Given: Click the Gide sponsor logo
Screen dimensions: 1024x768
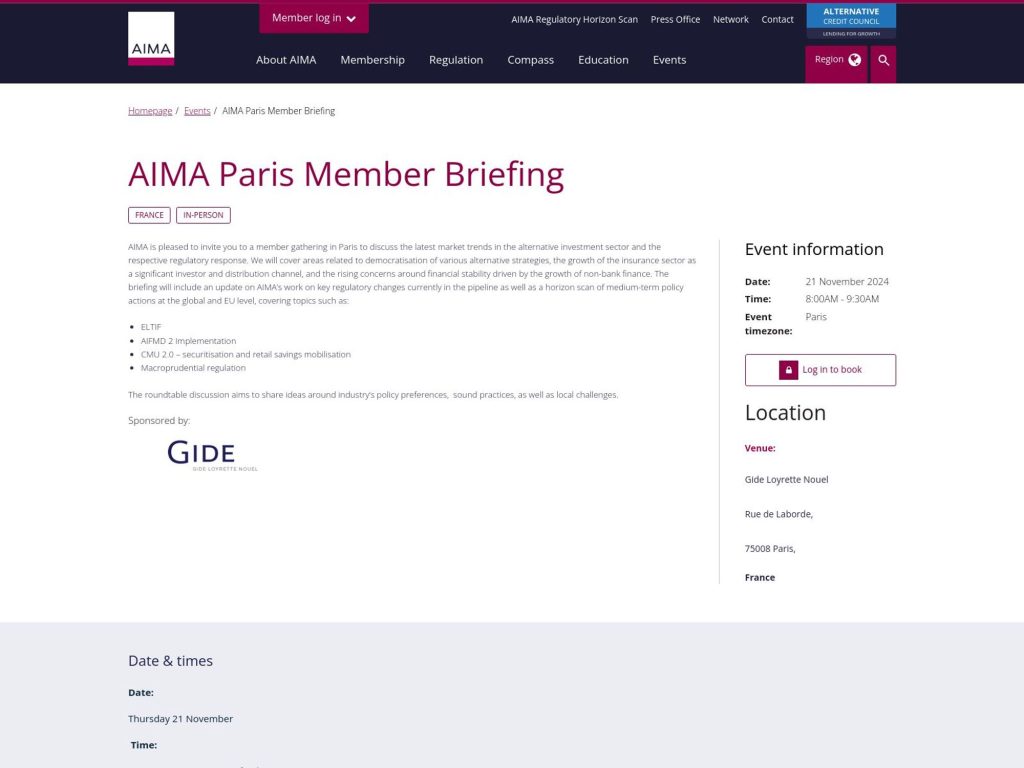Looking at the screenshot, I should coord(211,453).
